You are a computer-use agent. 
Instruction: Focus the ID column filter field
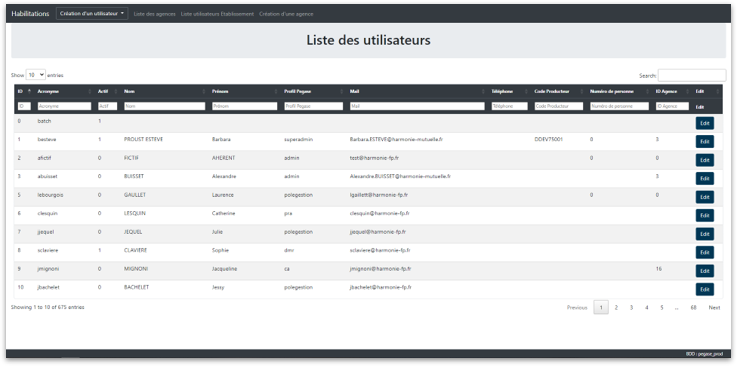pos(24,107)
